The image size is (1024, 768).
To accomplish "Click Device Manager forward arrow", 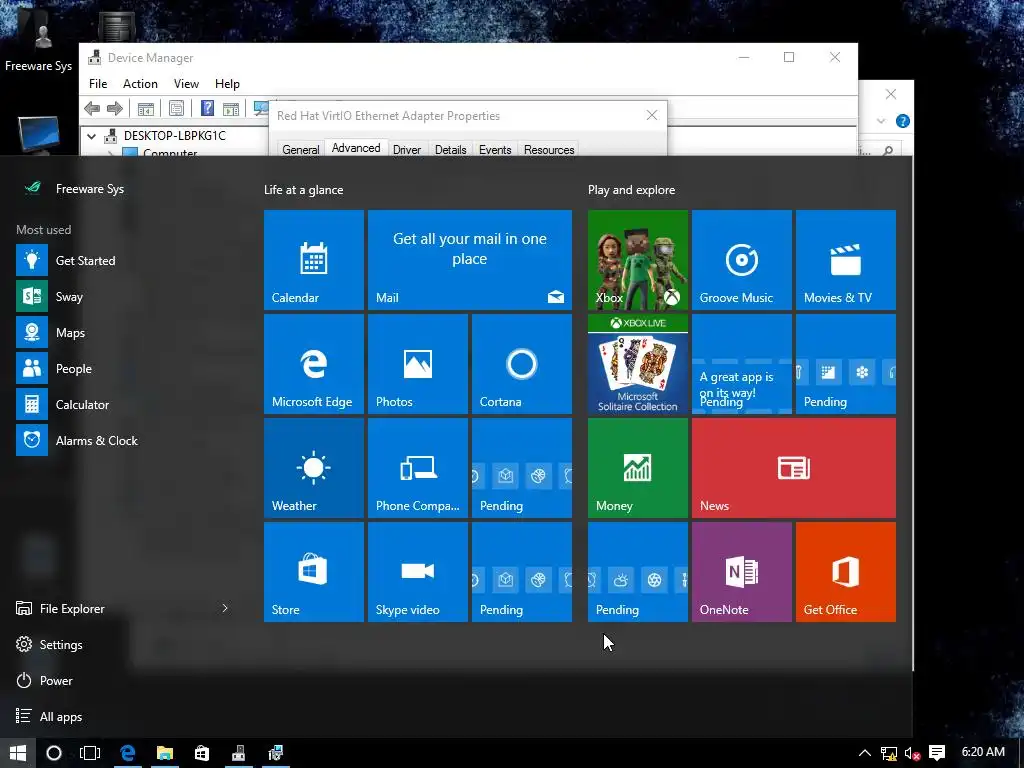I will [115, 108].
